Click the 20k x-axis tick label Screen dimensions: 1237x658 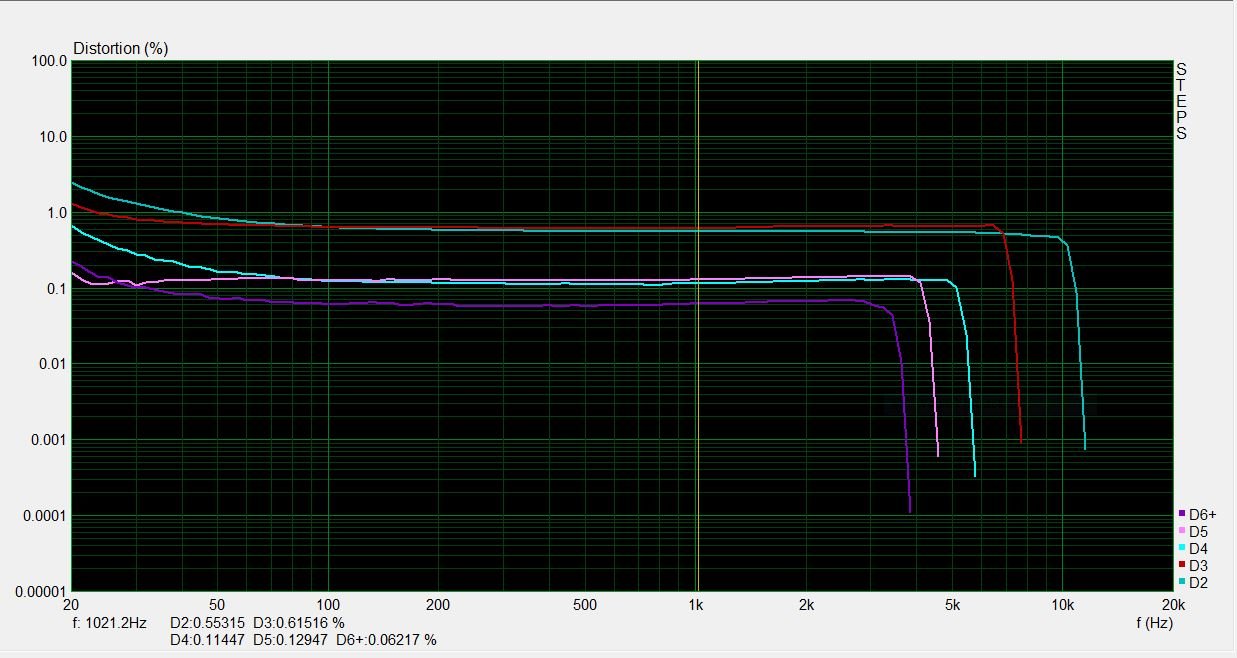tap(1173, 605)
